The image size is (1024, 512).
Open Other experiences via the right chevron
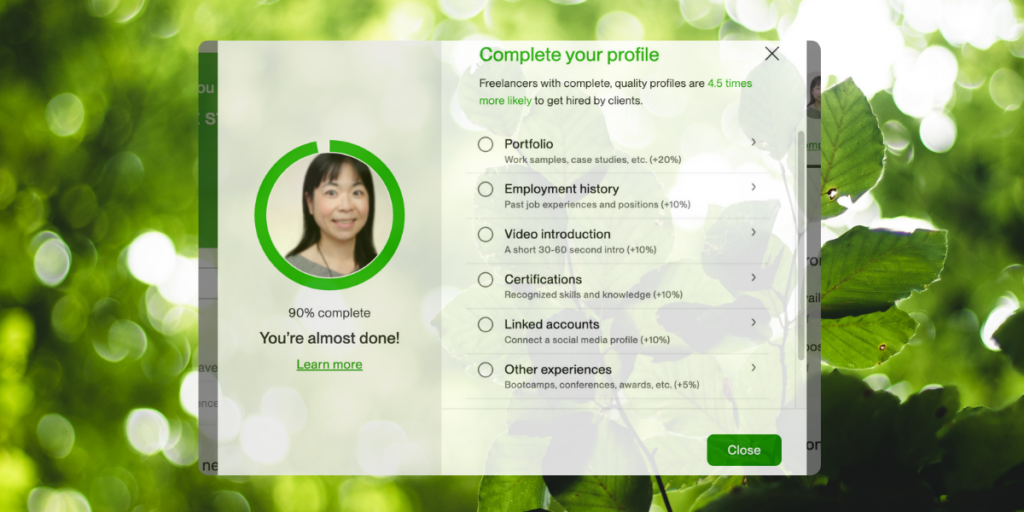tap(753, 367)
